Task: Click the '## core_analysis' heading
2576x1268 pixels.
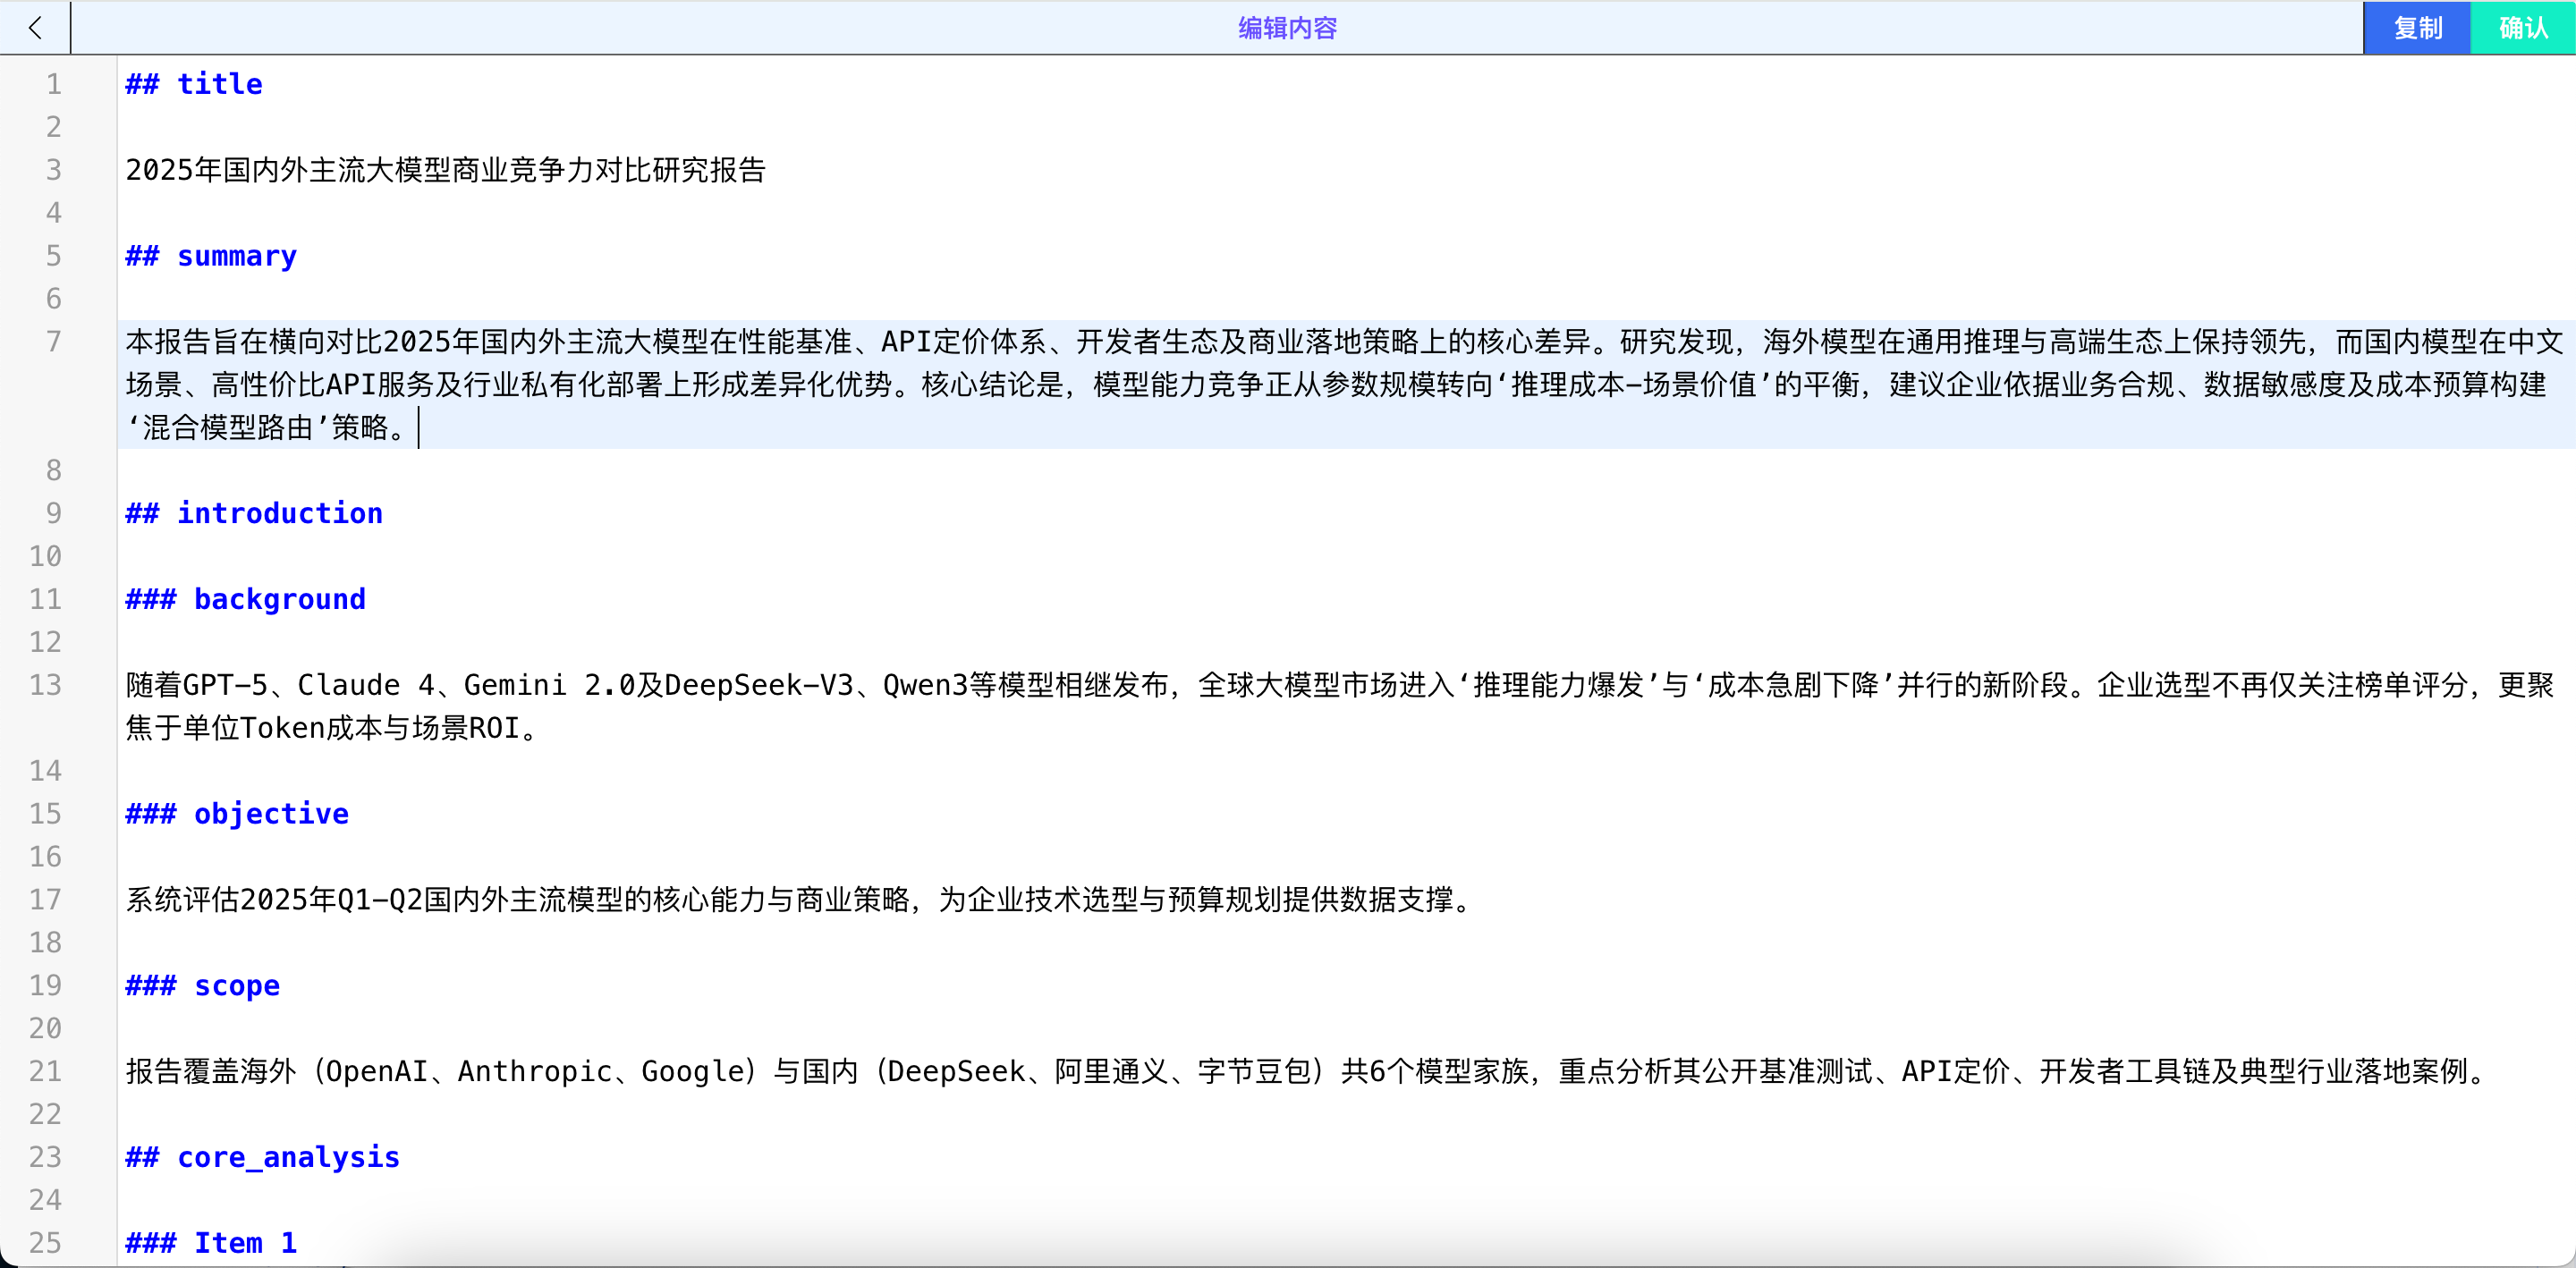Action: tap(263, 1157)
